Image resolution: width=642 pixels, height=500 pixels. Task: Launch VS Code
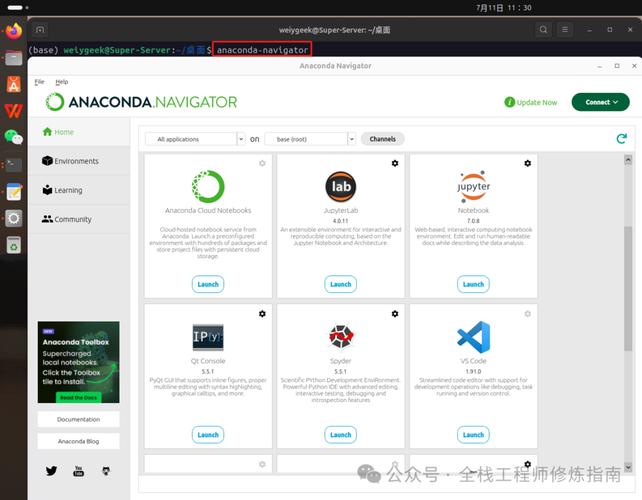coord(473,435)
